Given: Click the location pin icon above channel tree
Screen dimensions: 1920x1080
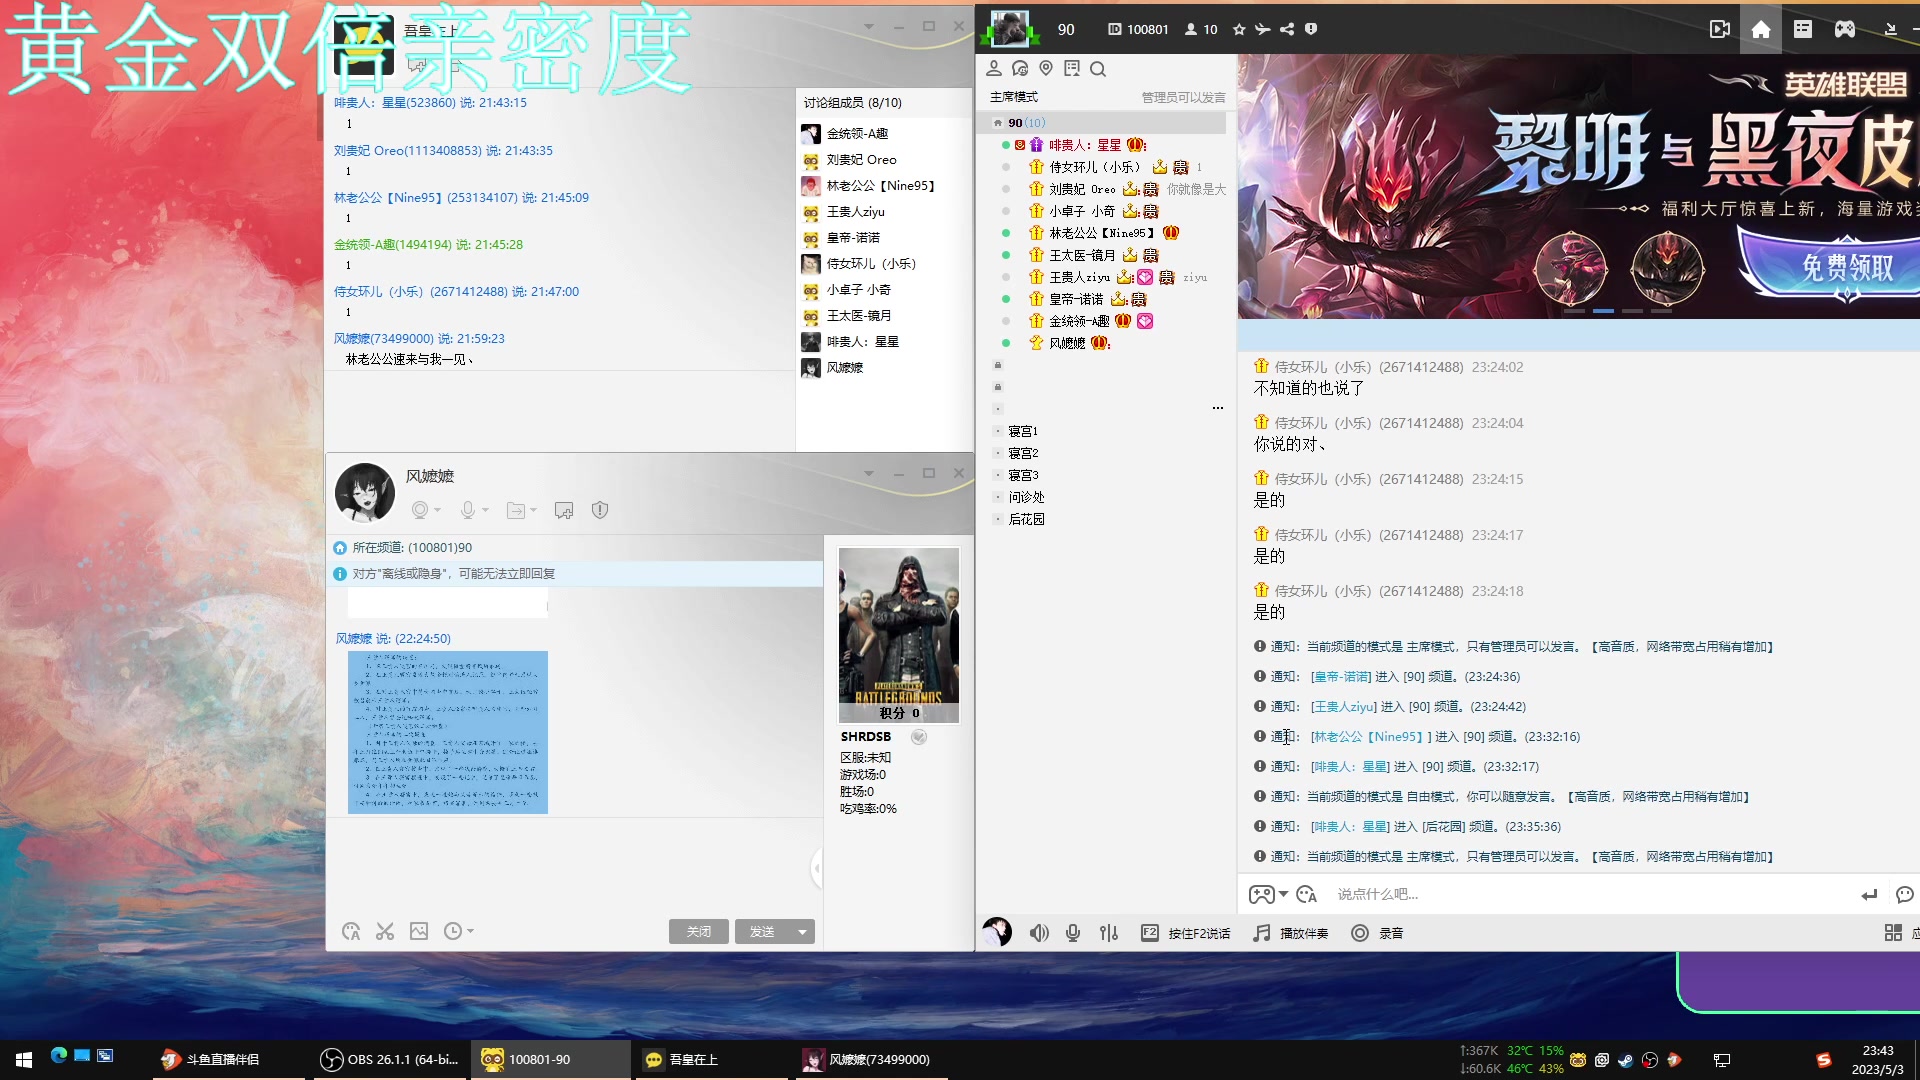Looking at the screenshot, I should pos(1046,68).
